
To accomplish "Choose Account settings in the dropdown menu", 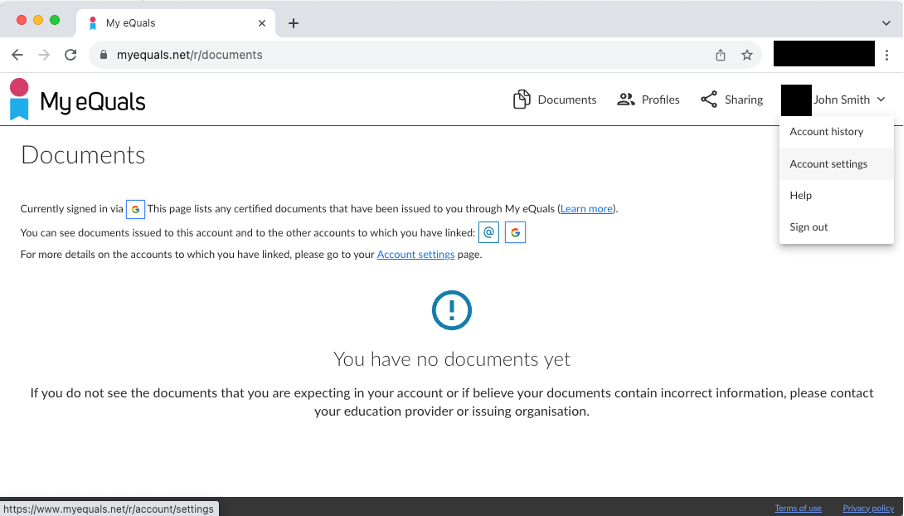I will click(x=837, y=164).
